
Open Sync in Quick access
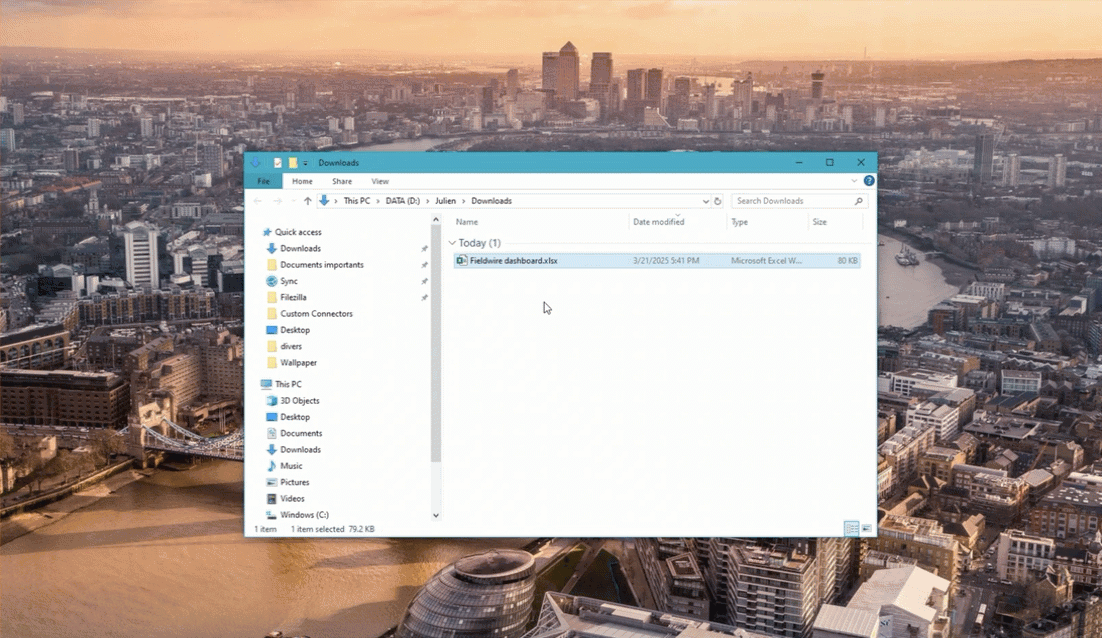[x=289, y=281]
